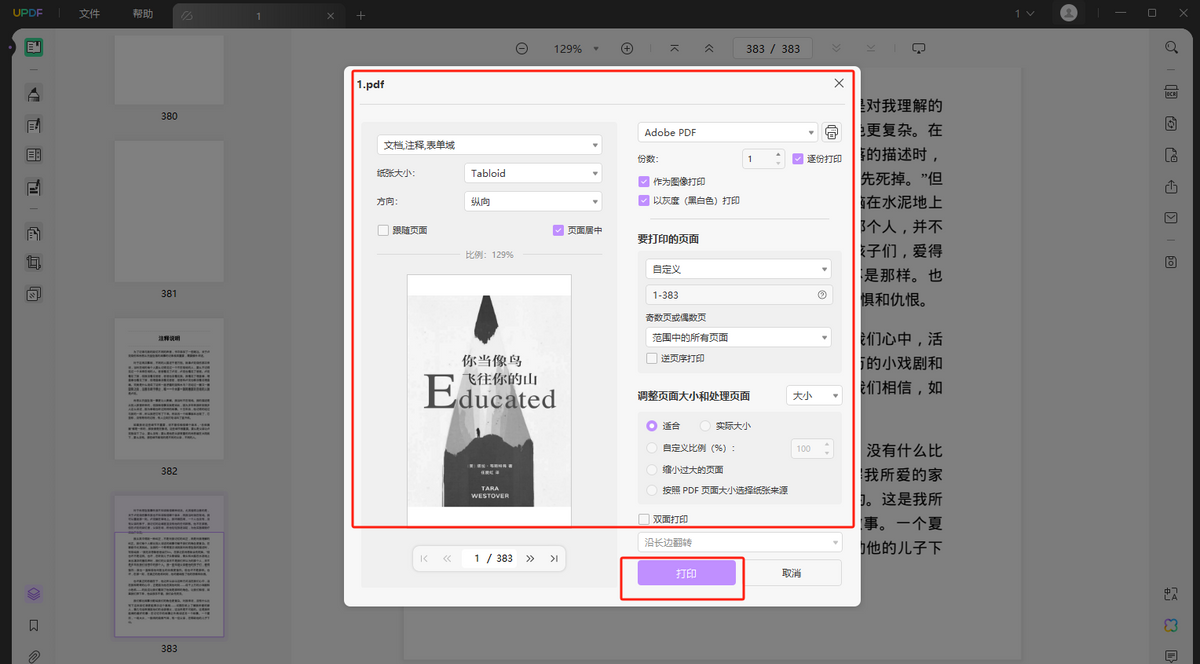
Task: Open the 沿长边翻转 flip dropdown
Action: [x=740, y=542]
